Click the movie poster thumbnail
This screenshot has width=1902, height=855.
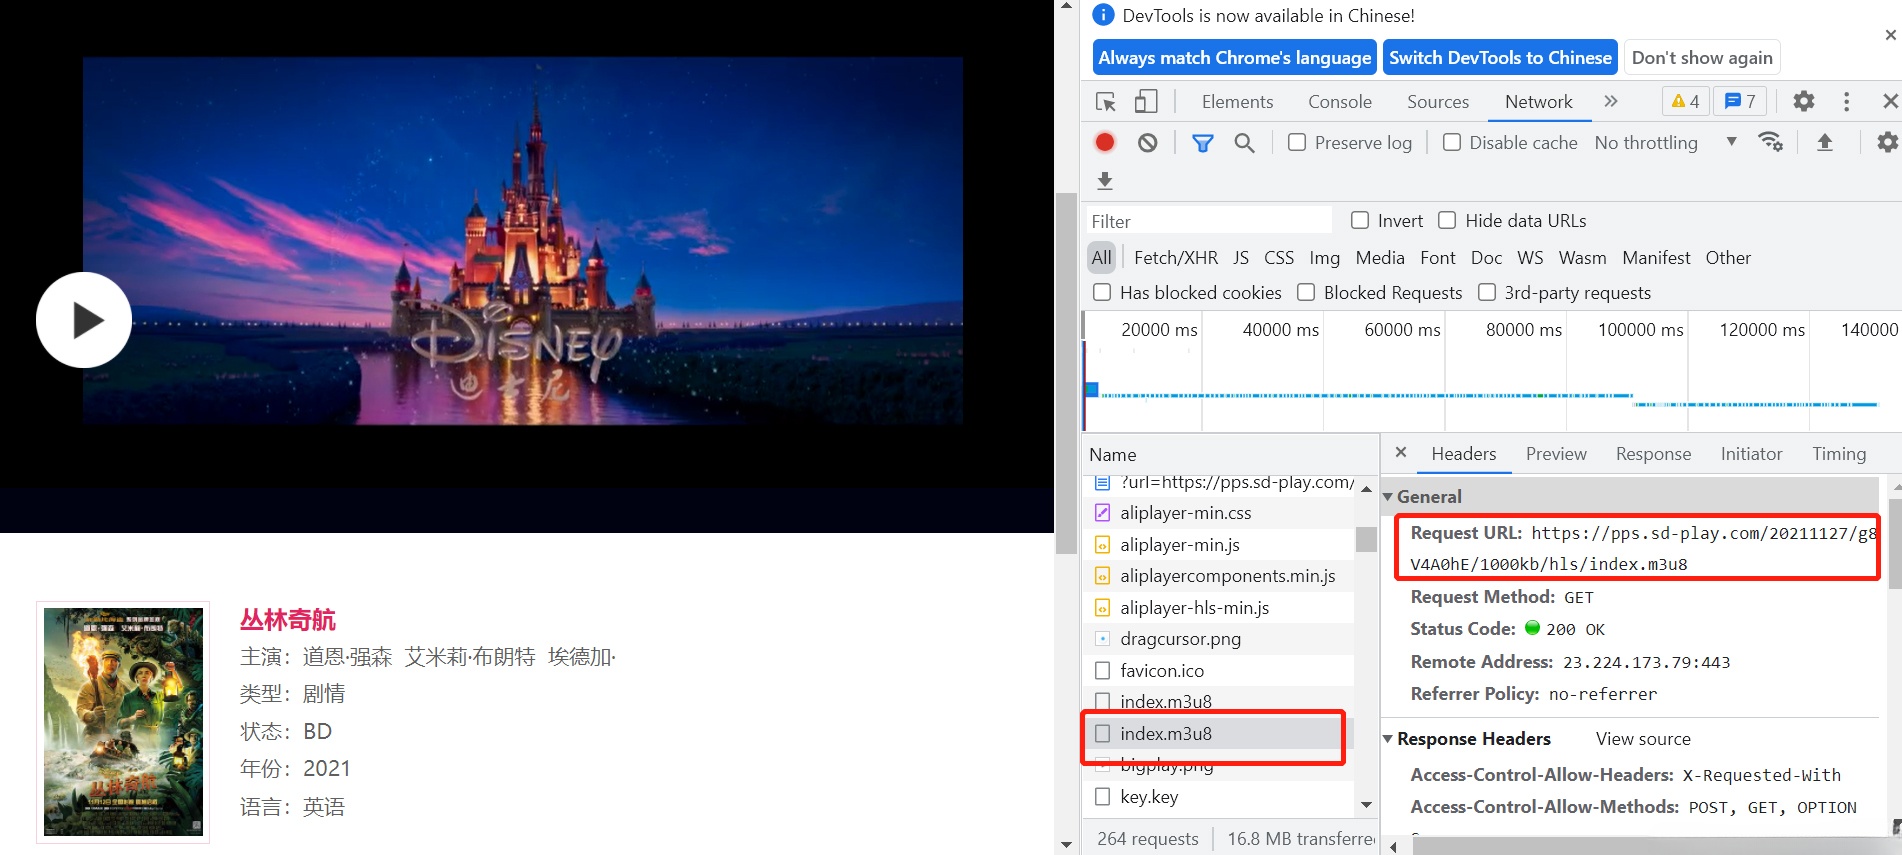[x=123, y=722]
